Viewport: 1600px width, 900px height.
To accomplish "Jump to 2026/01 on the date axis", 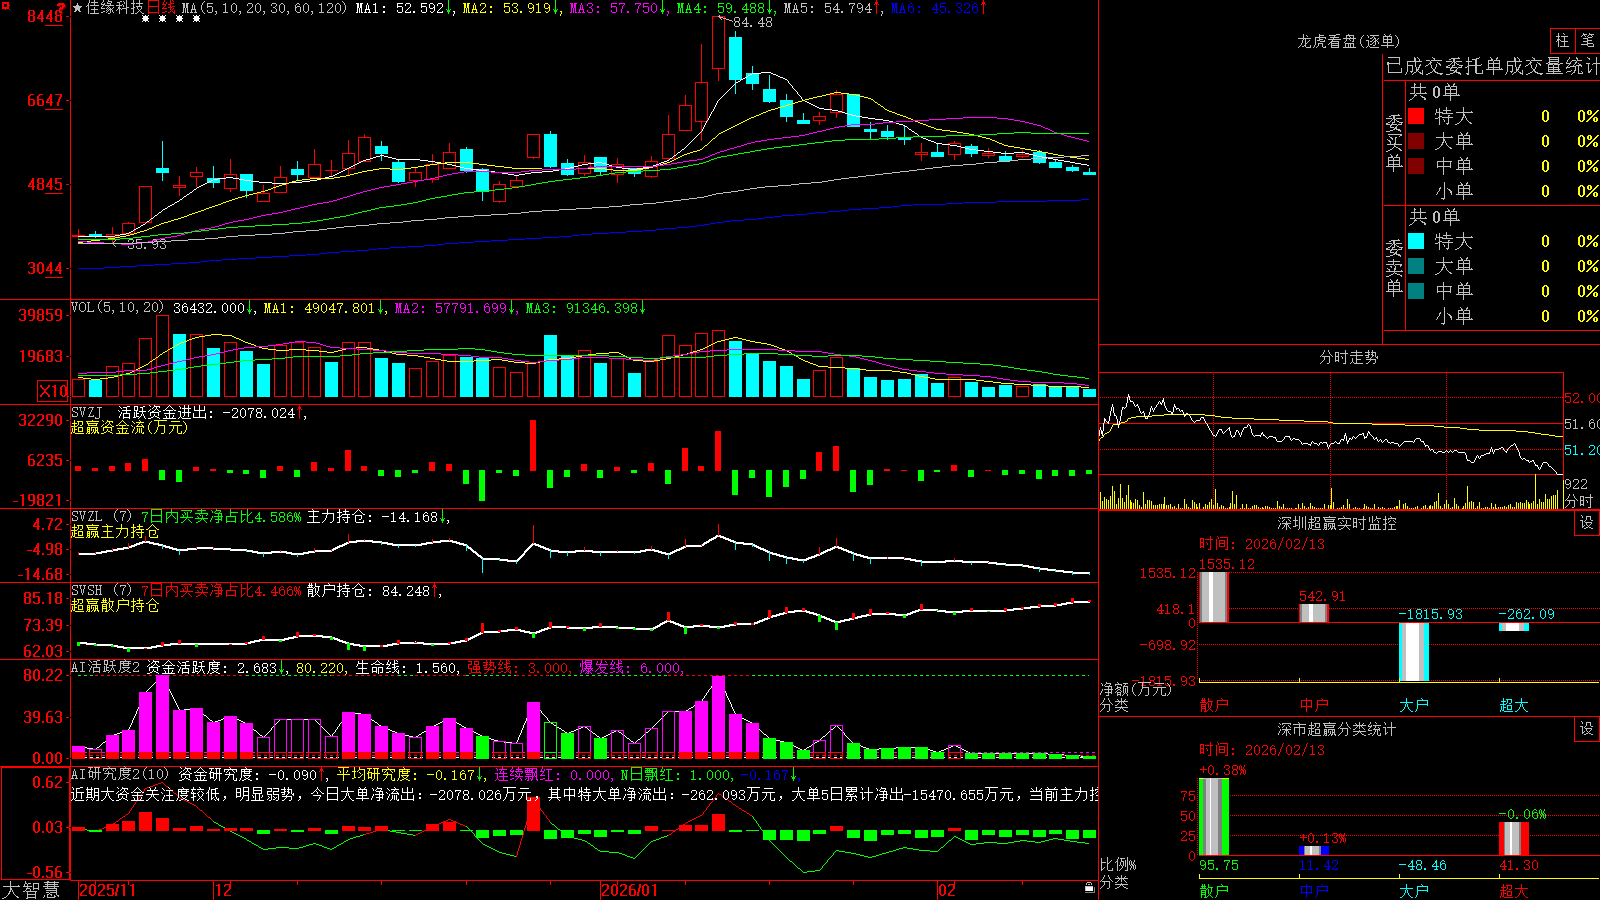I will click(630, 890).
